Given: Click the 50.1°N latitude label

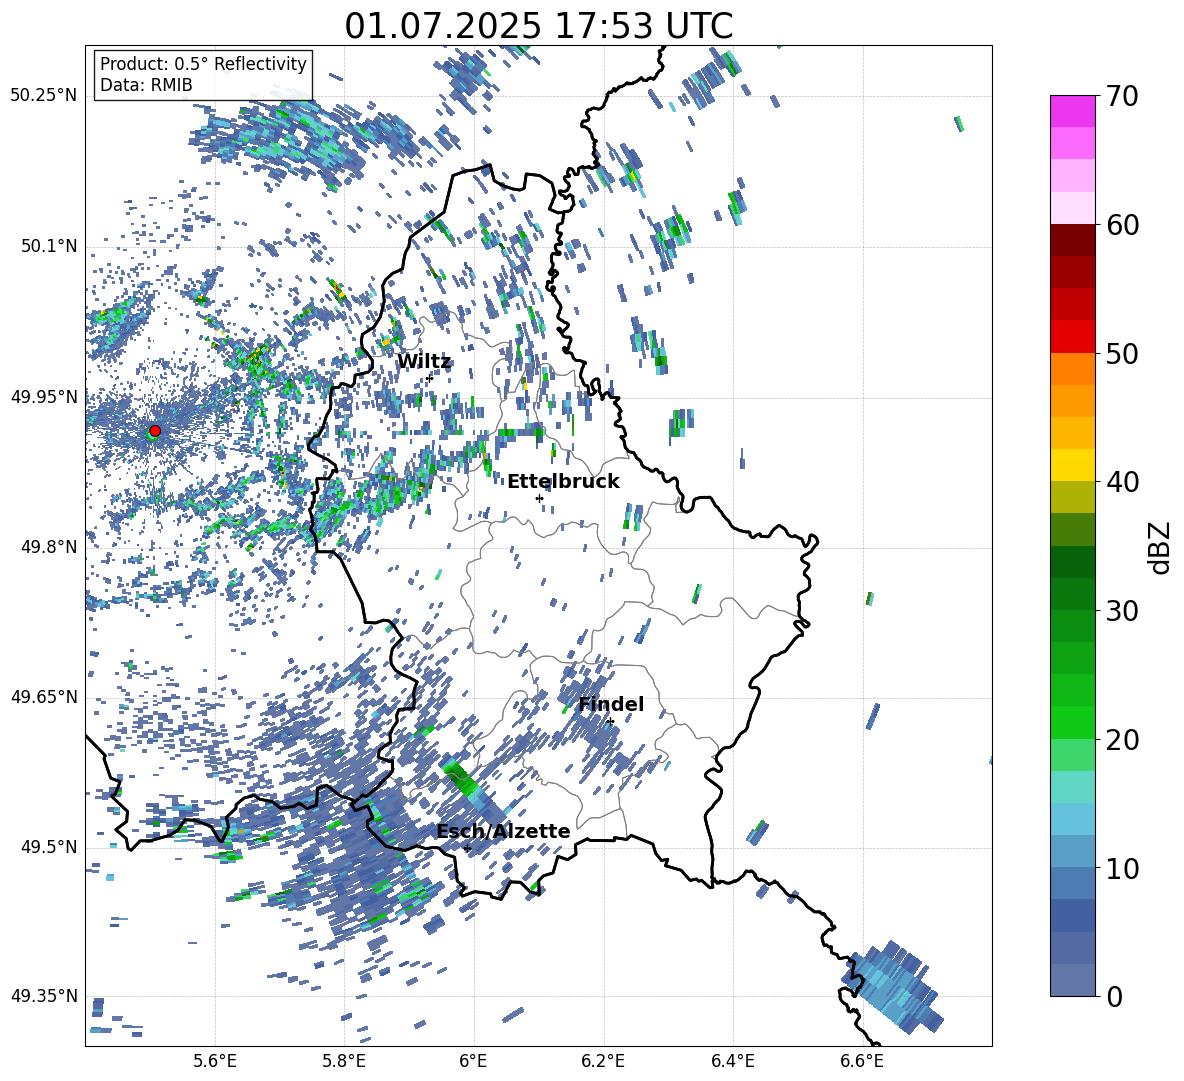Looking at the screenshot, I should [49, 246].
